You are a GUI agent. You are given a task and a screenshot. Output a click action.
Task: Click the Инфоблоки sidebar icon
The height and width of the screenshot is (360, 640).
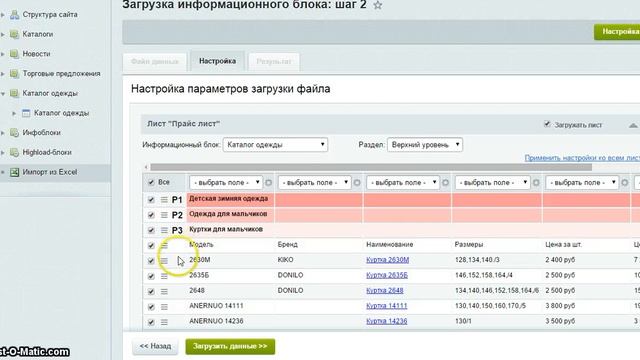tap(14, 133)
